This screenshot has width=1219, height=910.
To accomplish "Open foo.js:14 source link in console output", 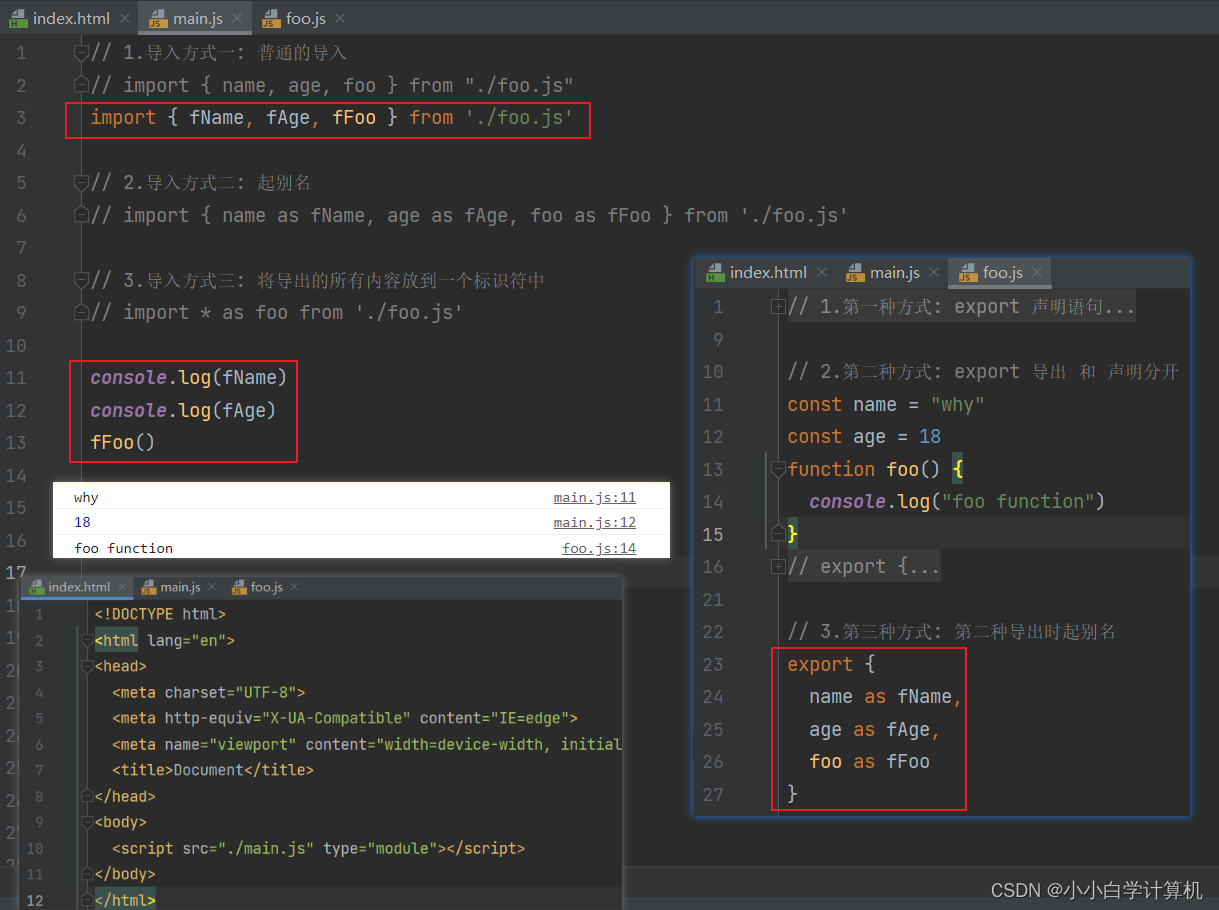I will click(599, 548).
